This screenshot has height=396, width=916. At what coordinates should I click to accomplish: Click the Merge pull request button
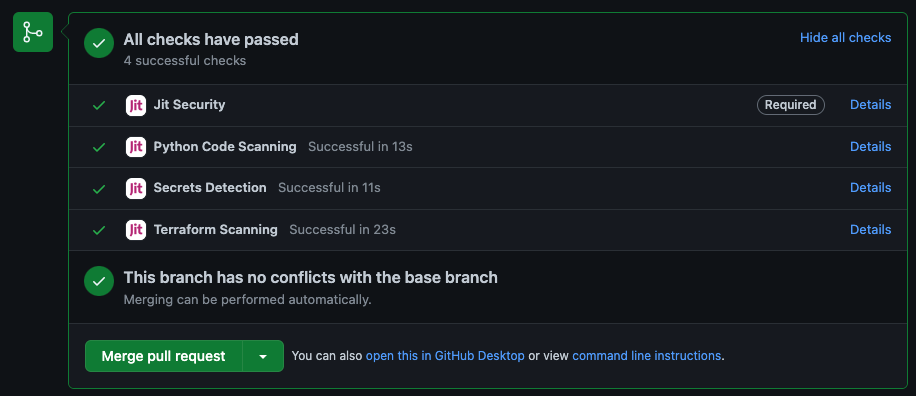(164, 356)
